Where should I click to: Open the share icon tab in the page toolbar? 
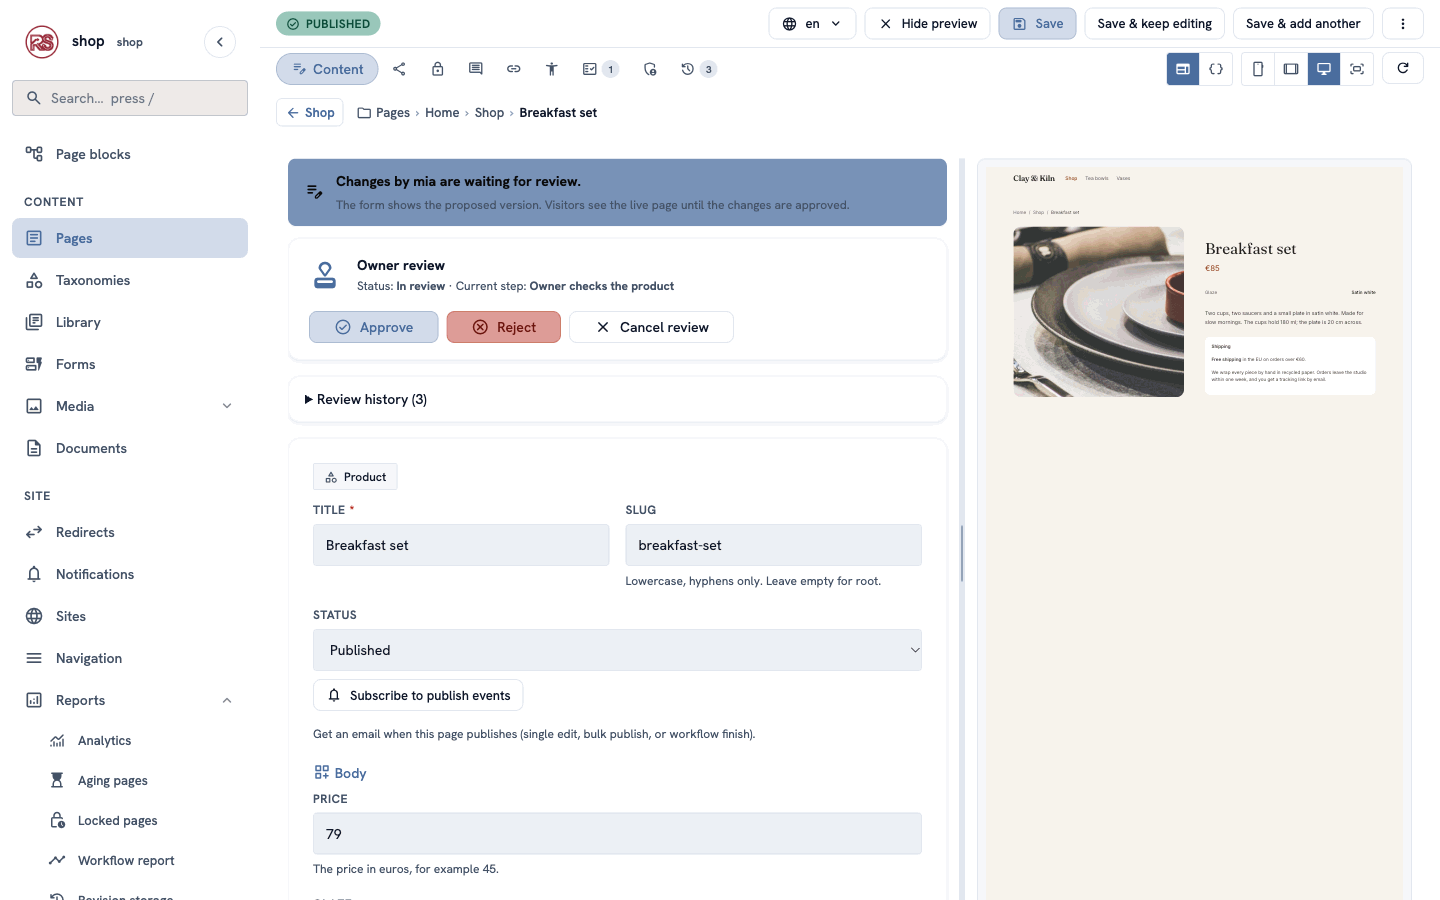[x=399, y=69]
